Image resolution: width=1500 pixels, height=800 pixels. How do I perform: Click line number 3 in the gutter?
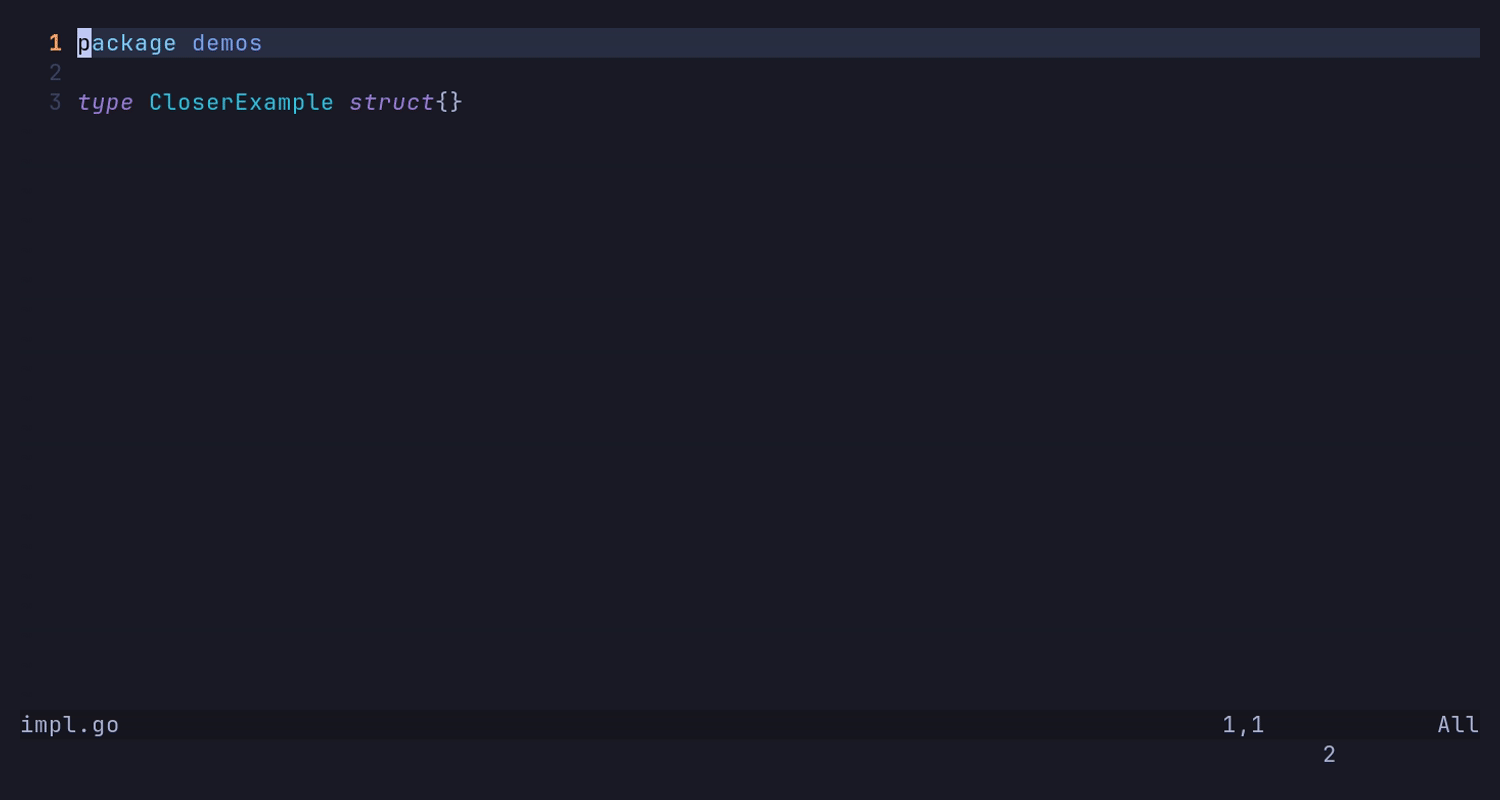point(55,102)
